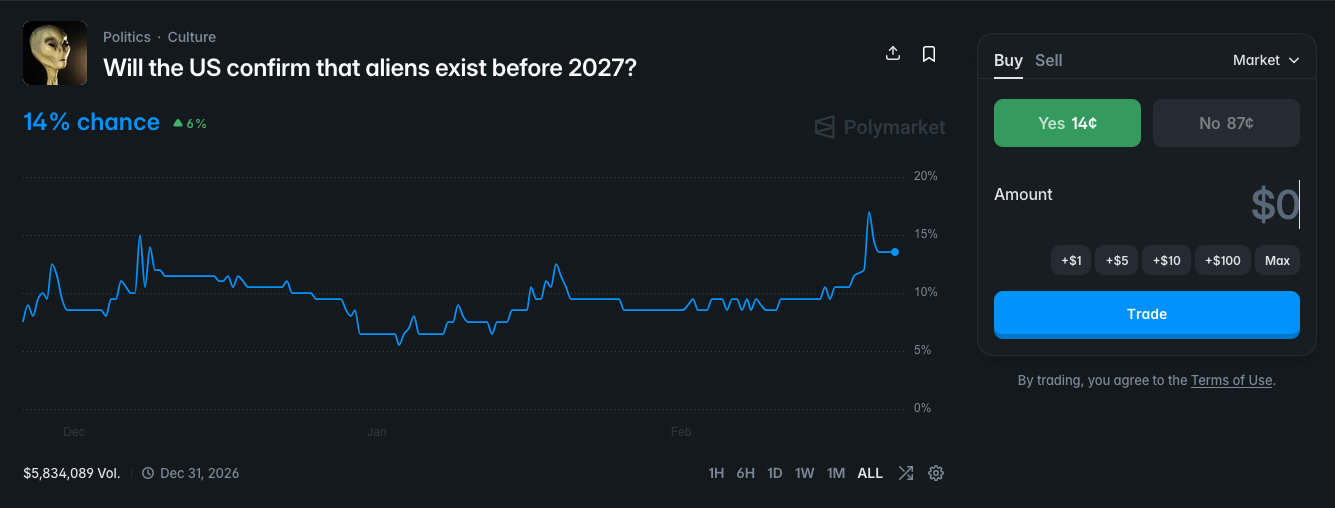1335x508 pixels.
Task: Open the Market order type dropdown
Action: click(x=1266, y=60)
